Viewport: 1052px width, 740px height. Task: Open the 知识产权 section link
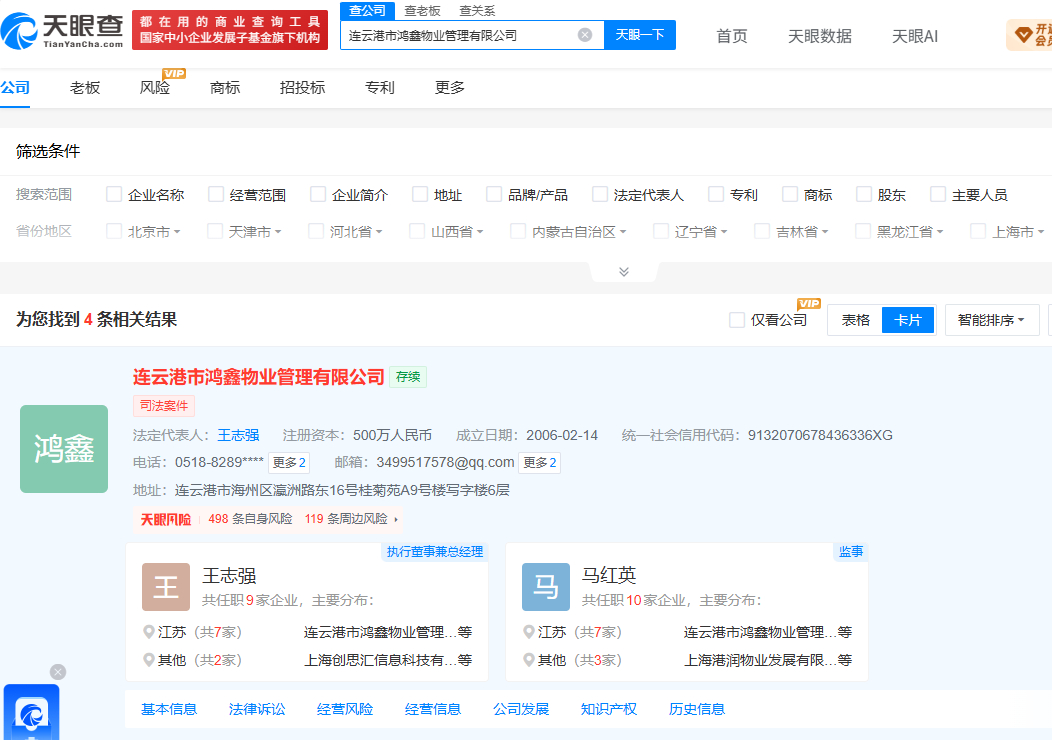coord(609,709)
